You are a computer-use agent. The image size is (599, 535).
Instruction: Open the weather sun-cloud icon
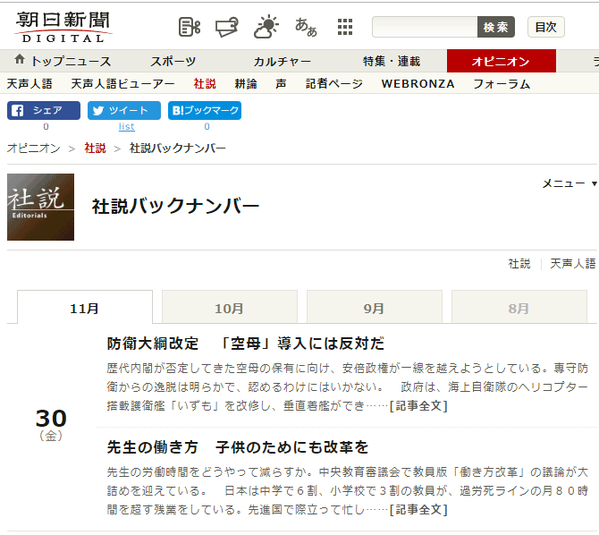266,27
